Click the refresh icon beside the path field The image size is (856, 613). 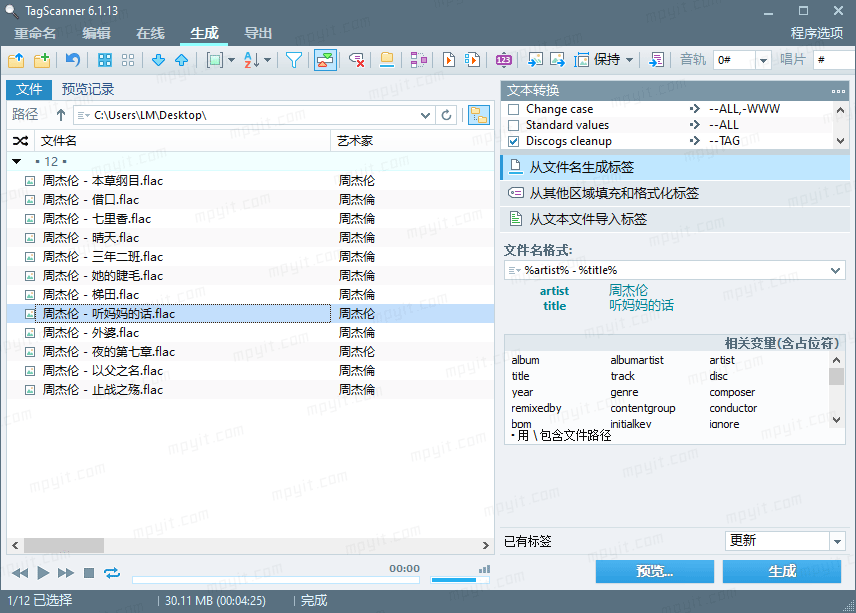[447, 115]
